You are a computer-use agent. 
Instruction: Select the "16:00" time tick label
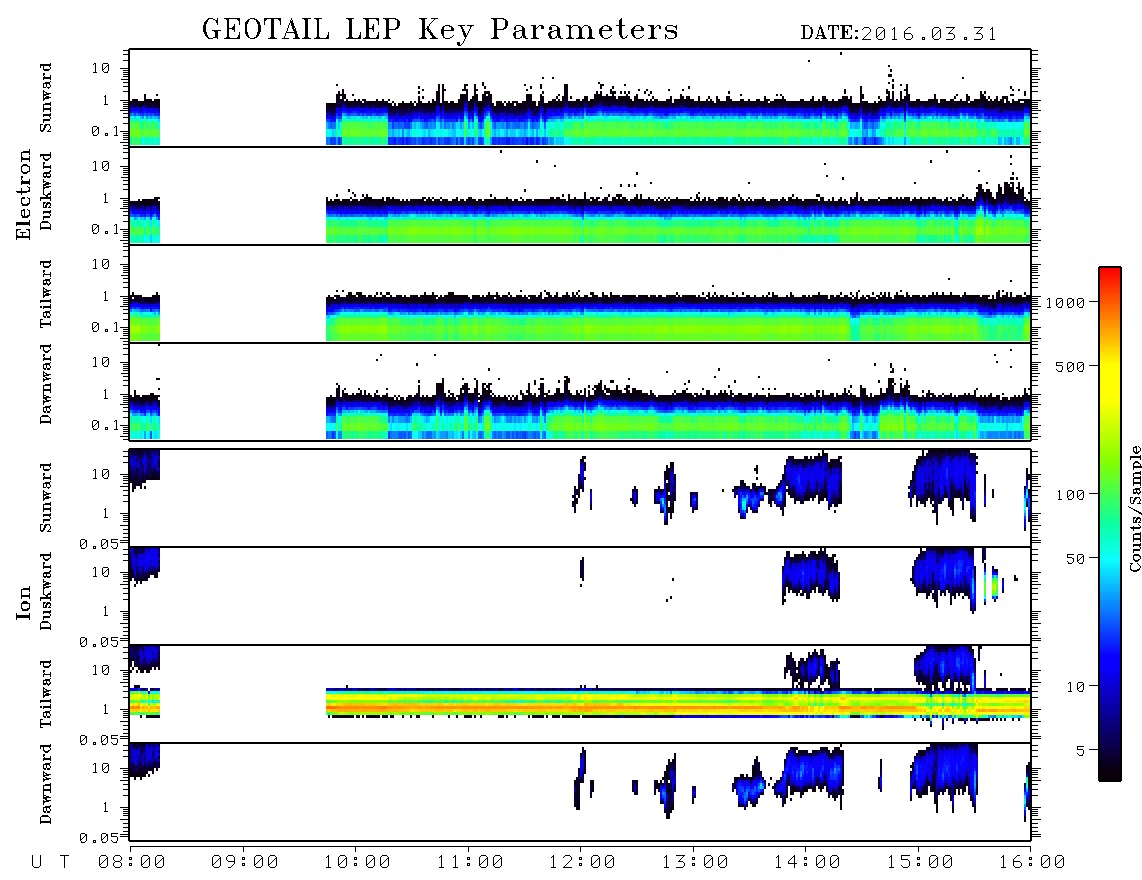[x=1032, y=863]
